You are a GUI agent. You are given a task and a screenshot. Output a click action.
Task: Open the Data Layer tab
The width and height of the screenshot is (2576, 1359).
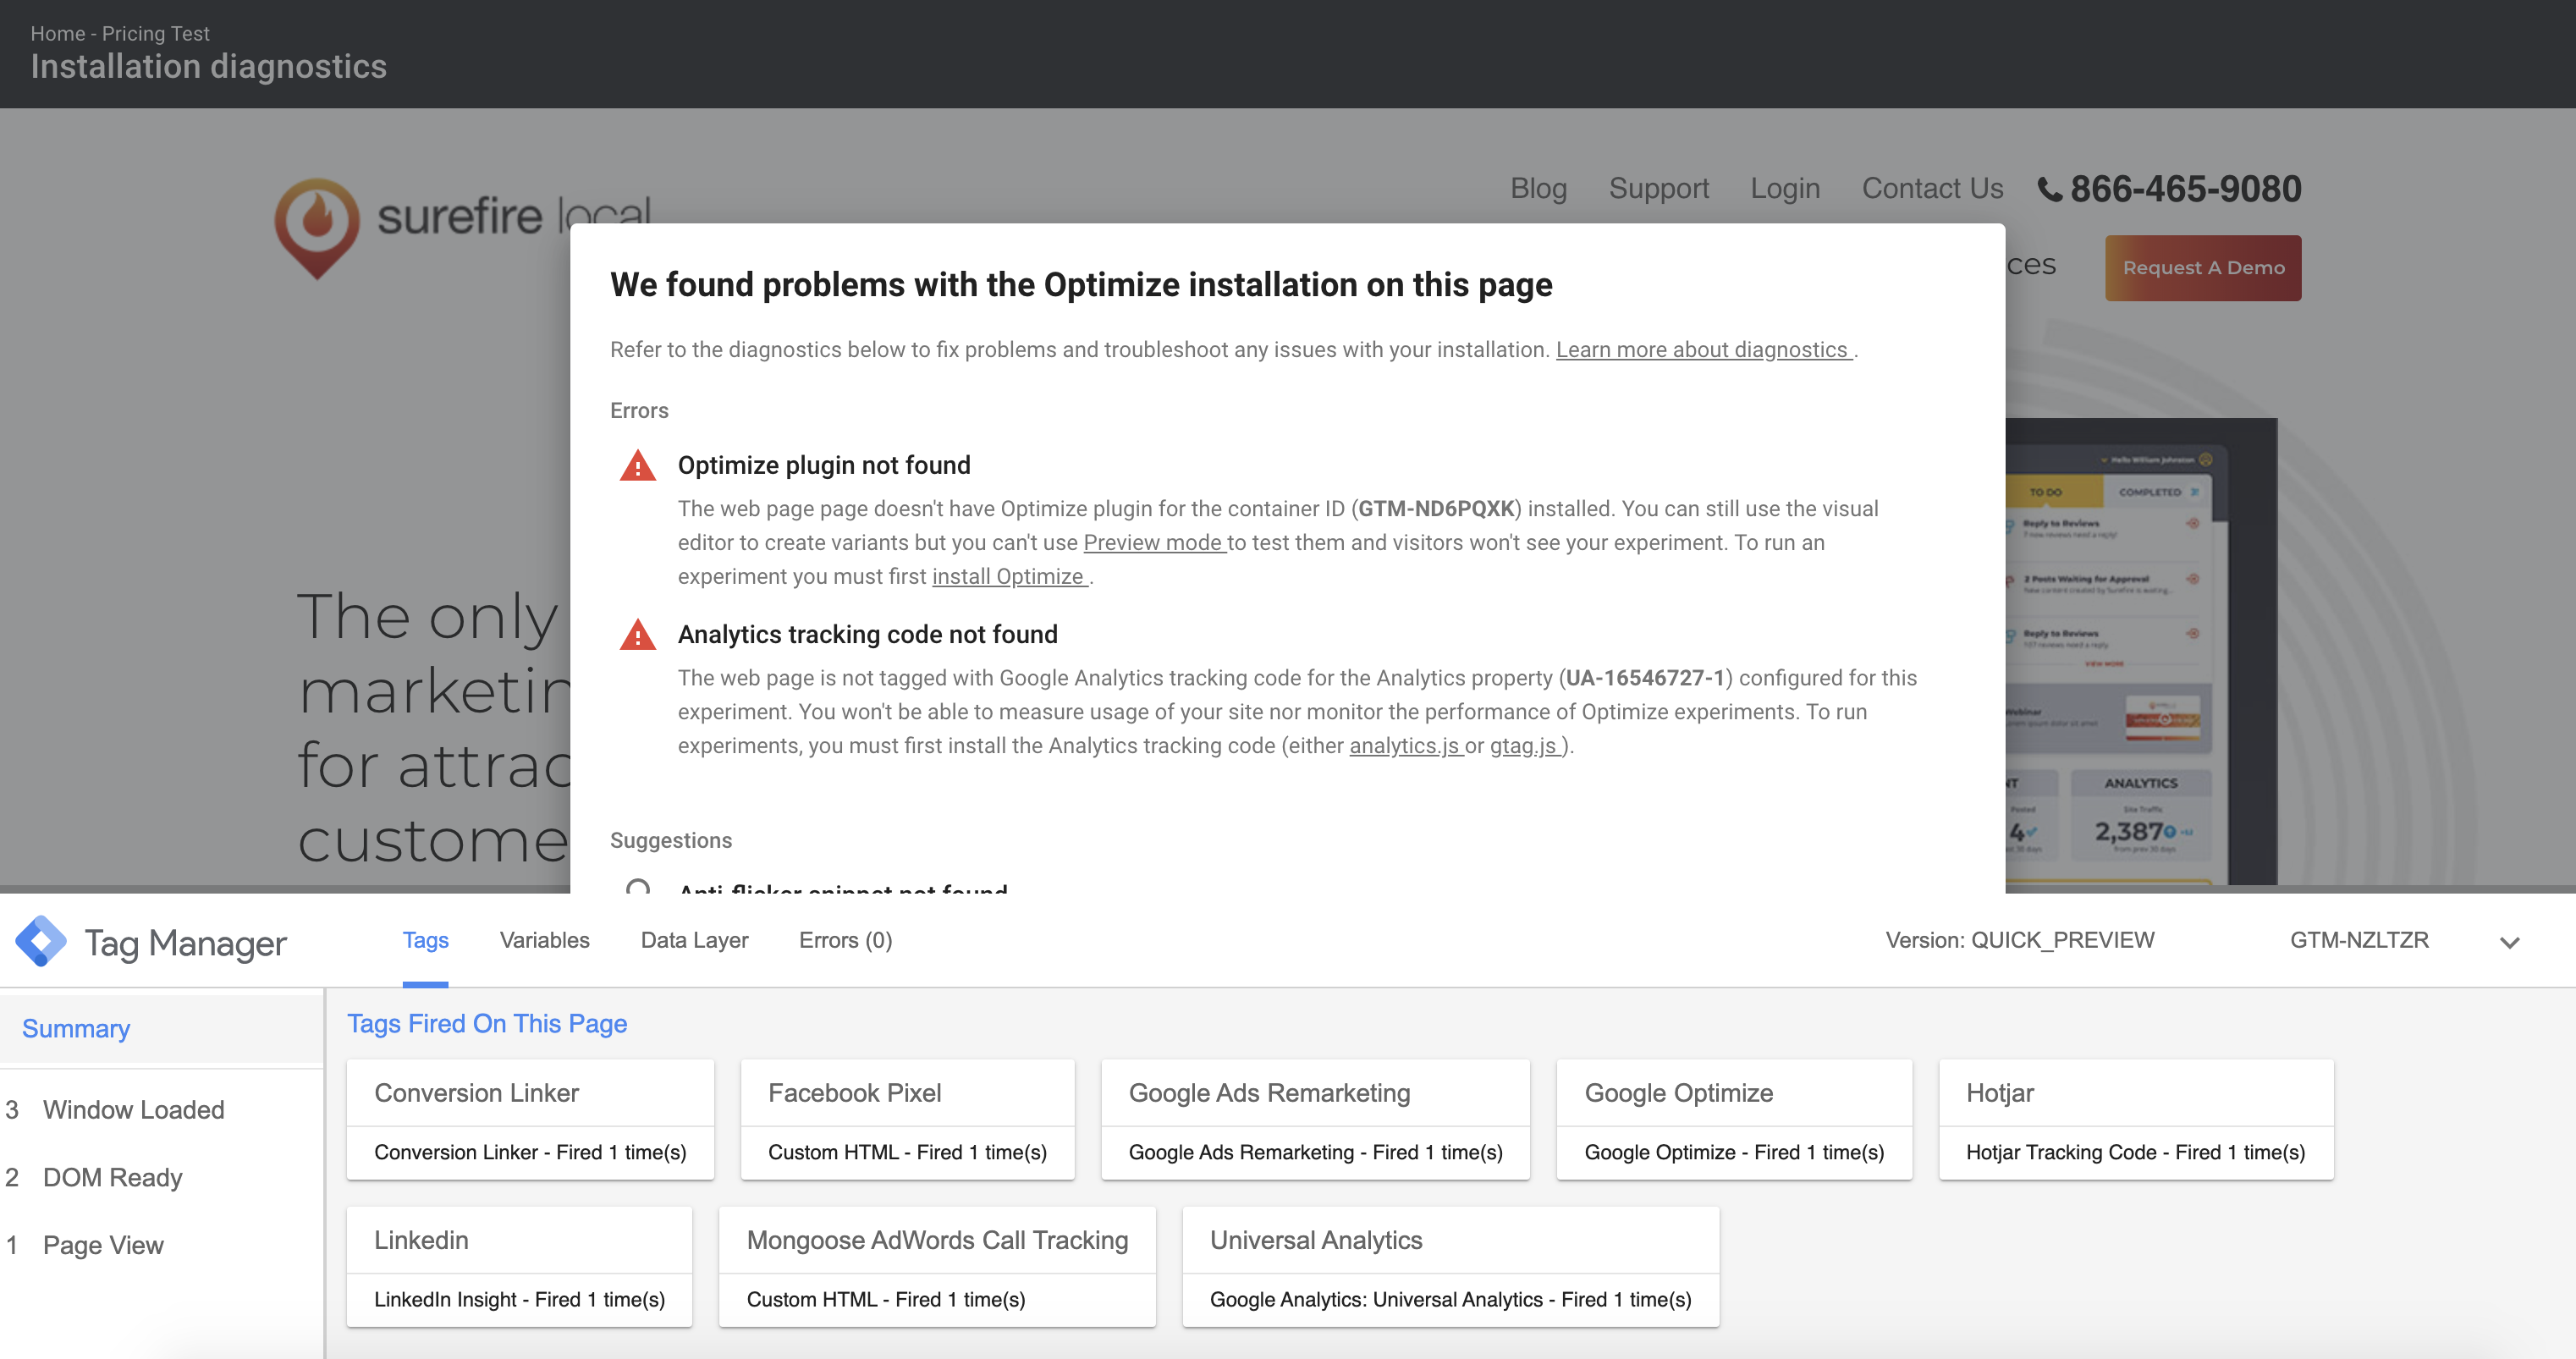pyautogui.click(x=694, y=940)
